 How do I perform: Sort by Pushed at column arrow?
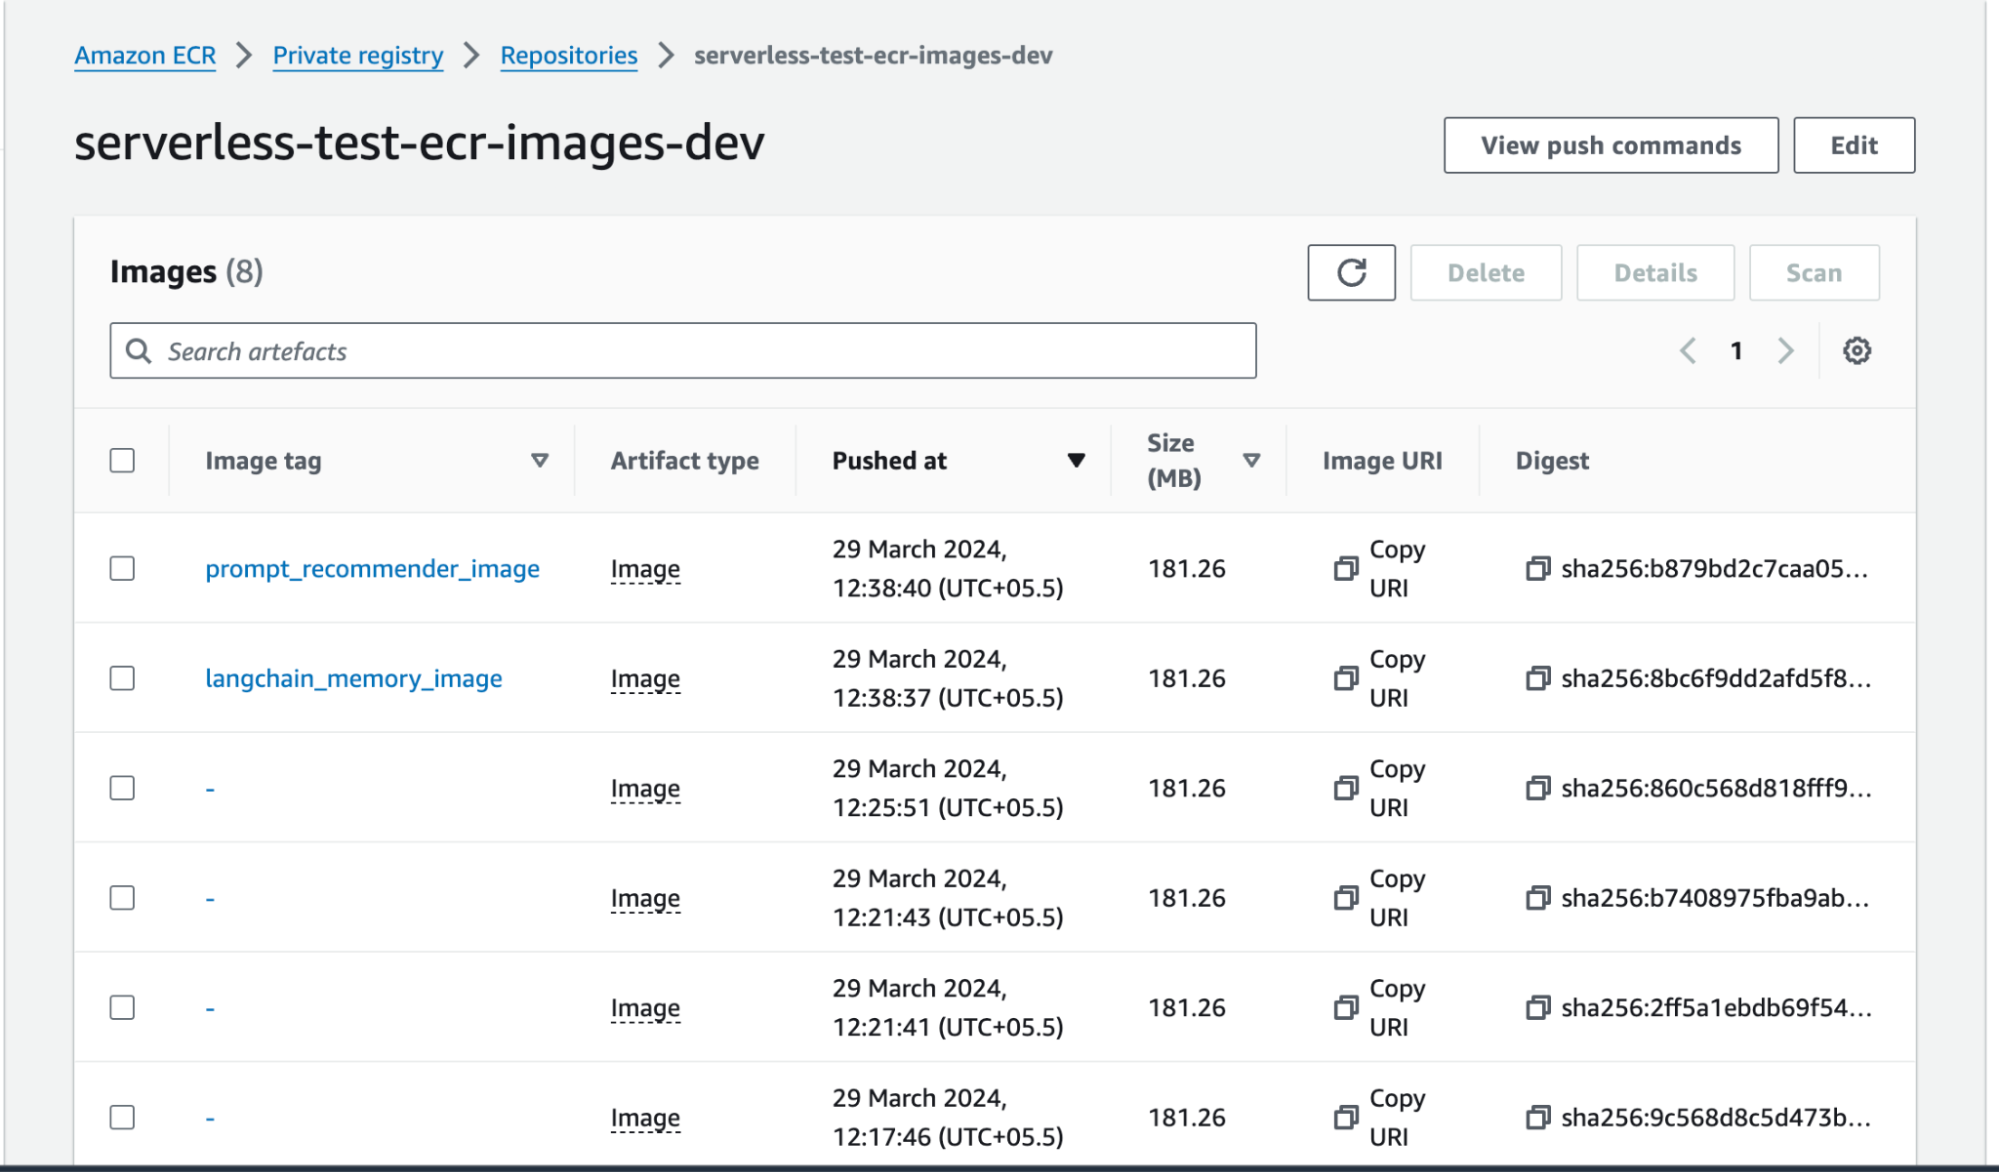1075,461
